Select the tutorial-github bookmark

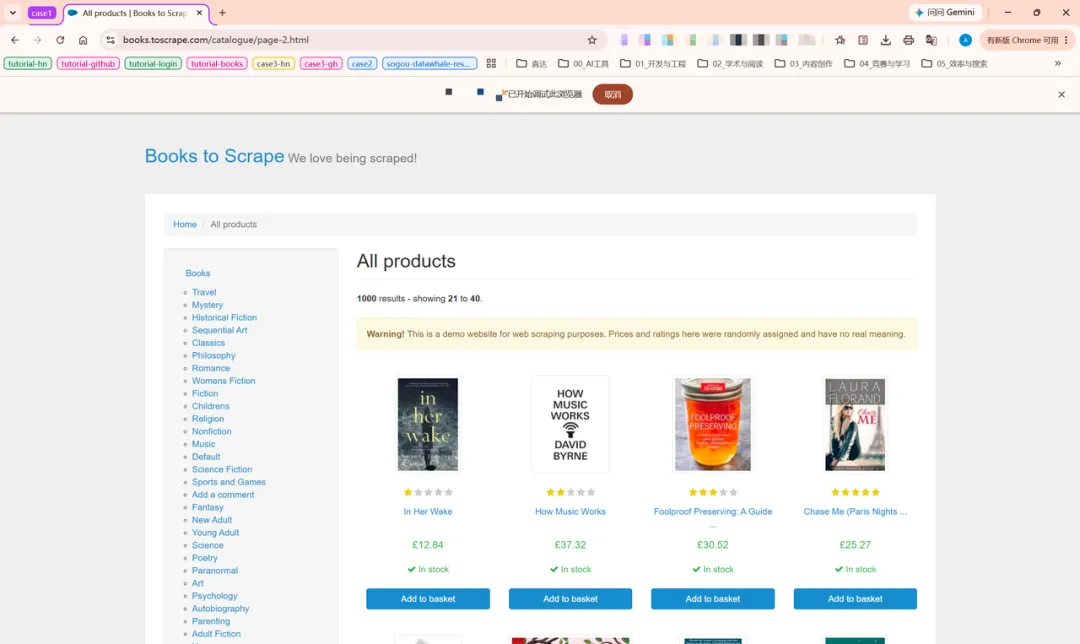pyautogui.click(x=88, y=63)
